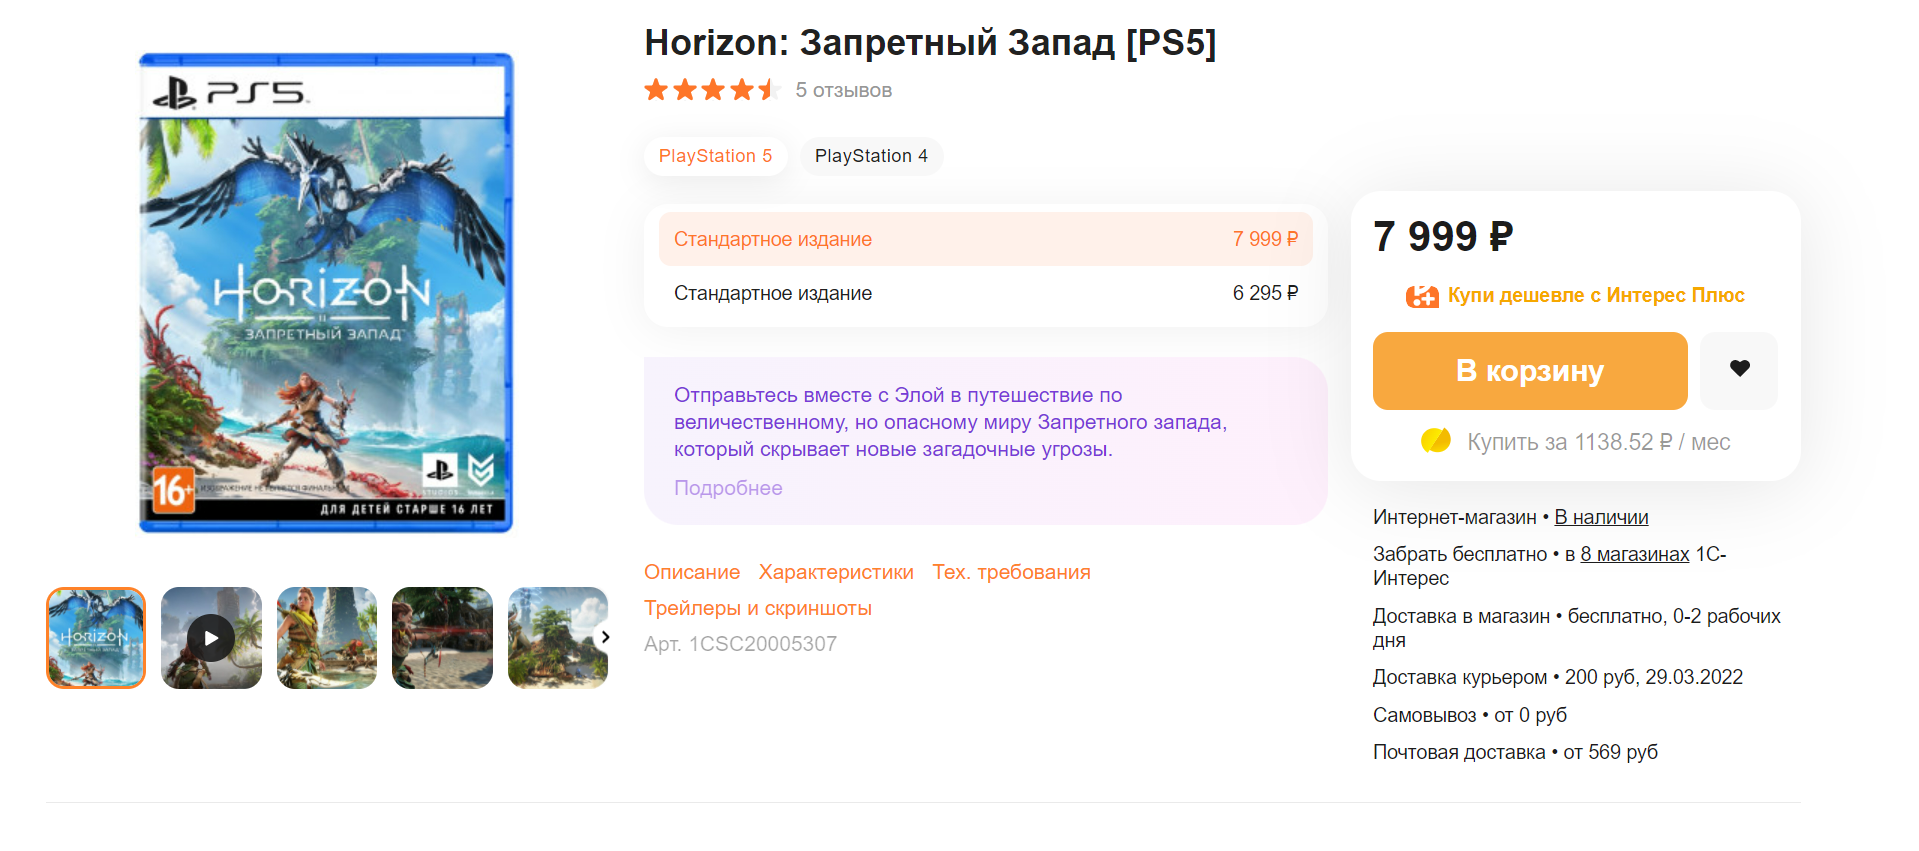The image size is (1919, 851).
Task: Select PlayStation 4 platform option
Action: tap(871, 156)
